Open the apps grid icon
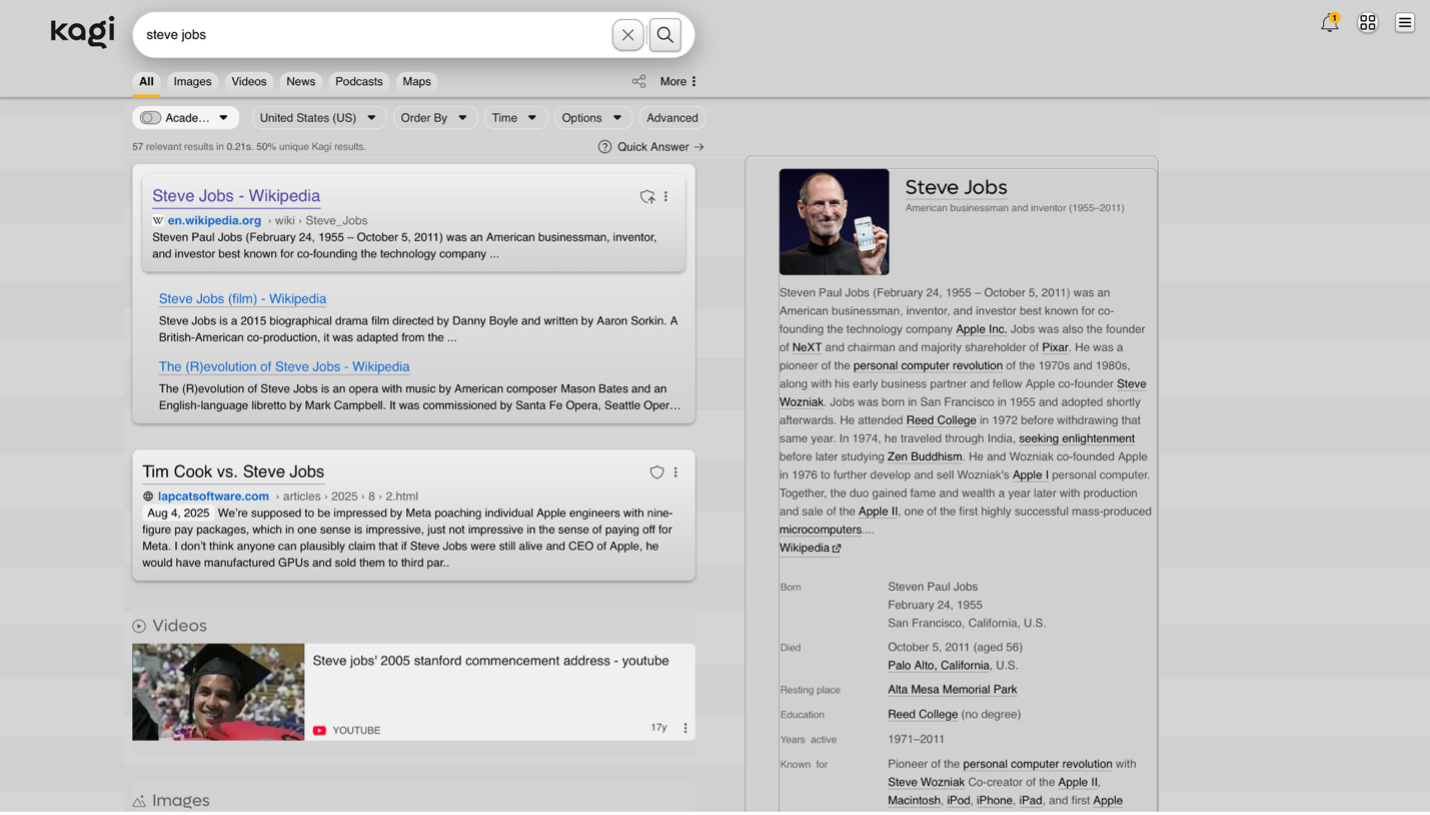 (x=1367, y=23)
